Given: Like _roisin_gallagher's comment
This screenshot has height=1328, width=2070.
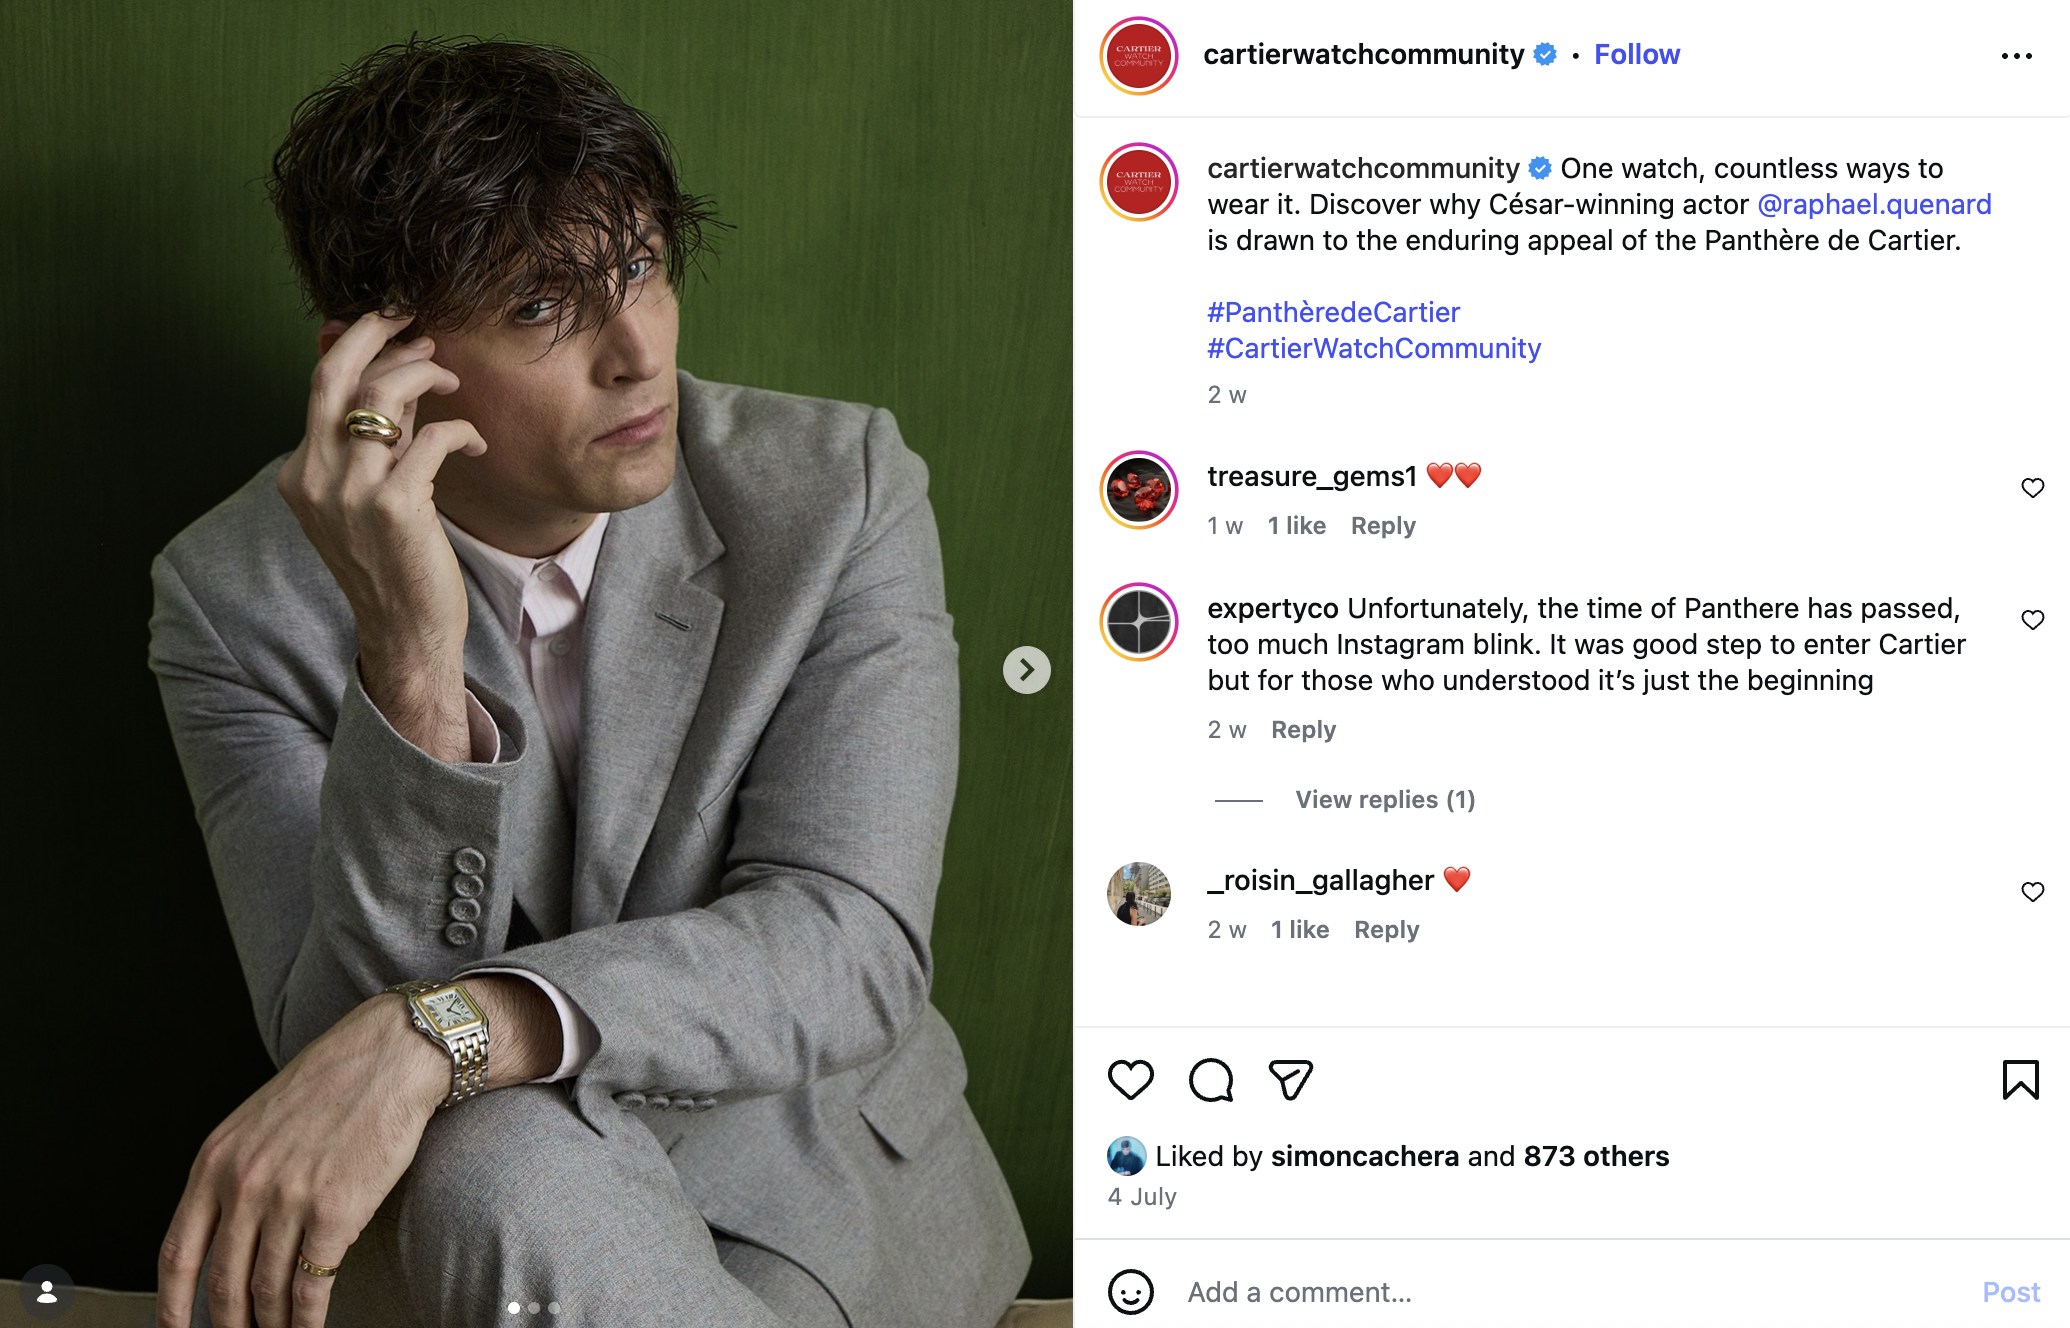Looking at the screenshot, I should (2032, 892).
